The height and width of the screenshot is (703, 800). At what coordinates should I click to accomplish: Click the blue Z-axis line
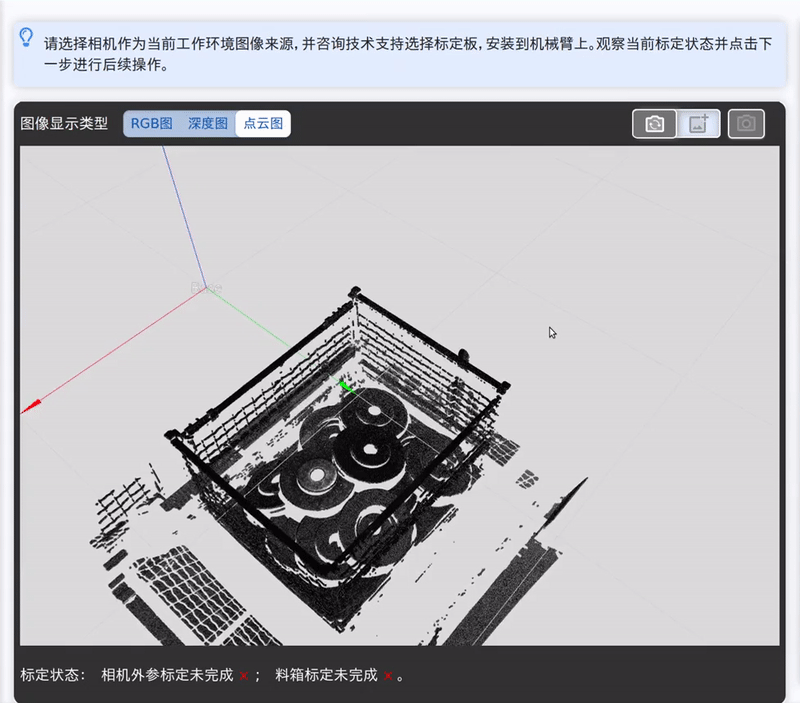[x=190, y=220]
